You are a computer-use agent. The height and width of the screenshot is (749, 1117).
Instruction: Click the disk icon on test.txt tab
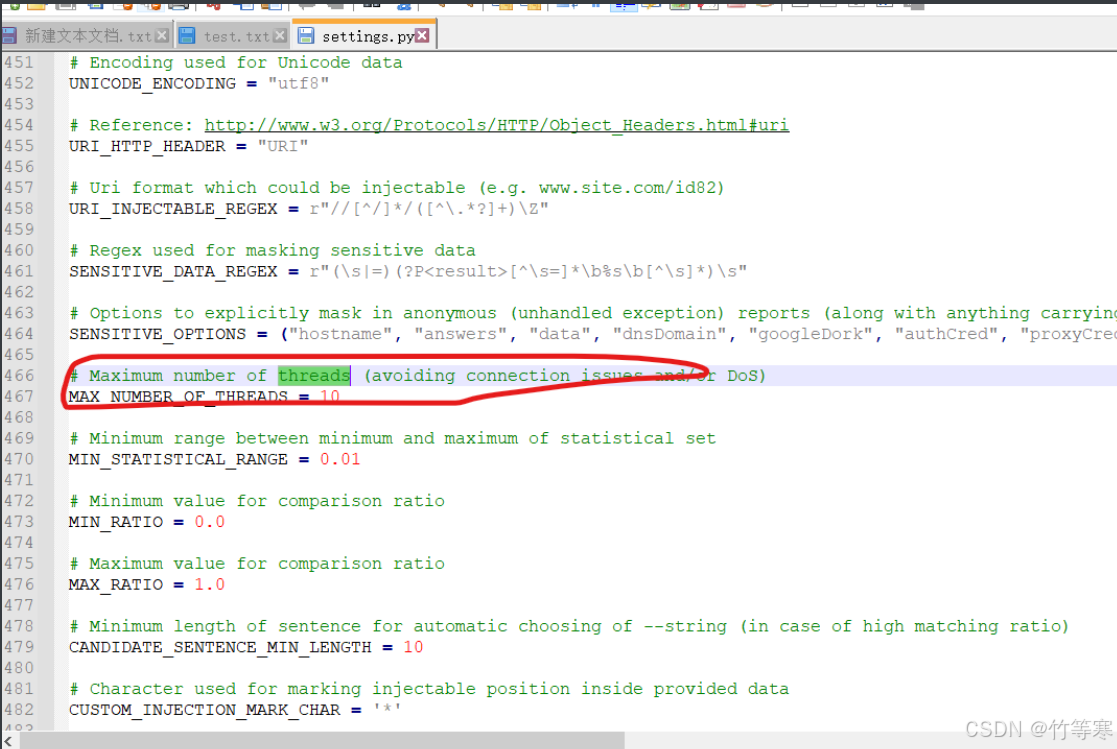pyautogui.click(x=187, y=36)
